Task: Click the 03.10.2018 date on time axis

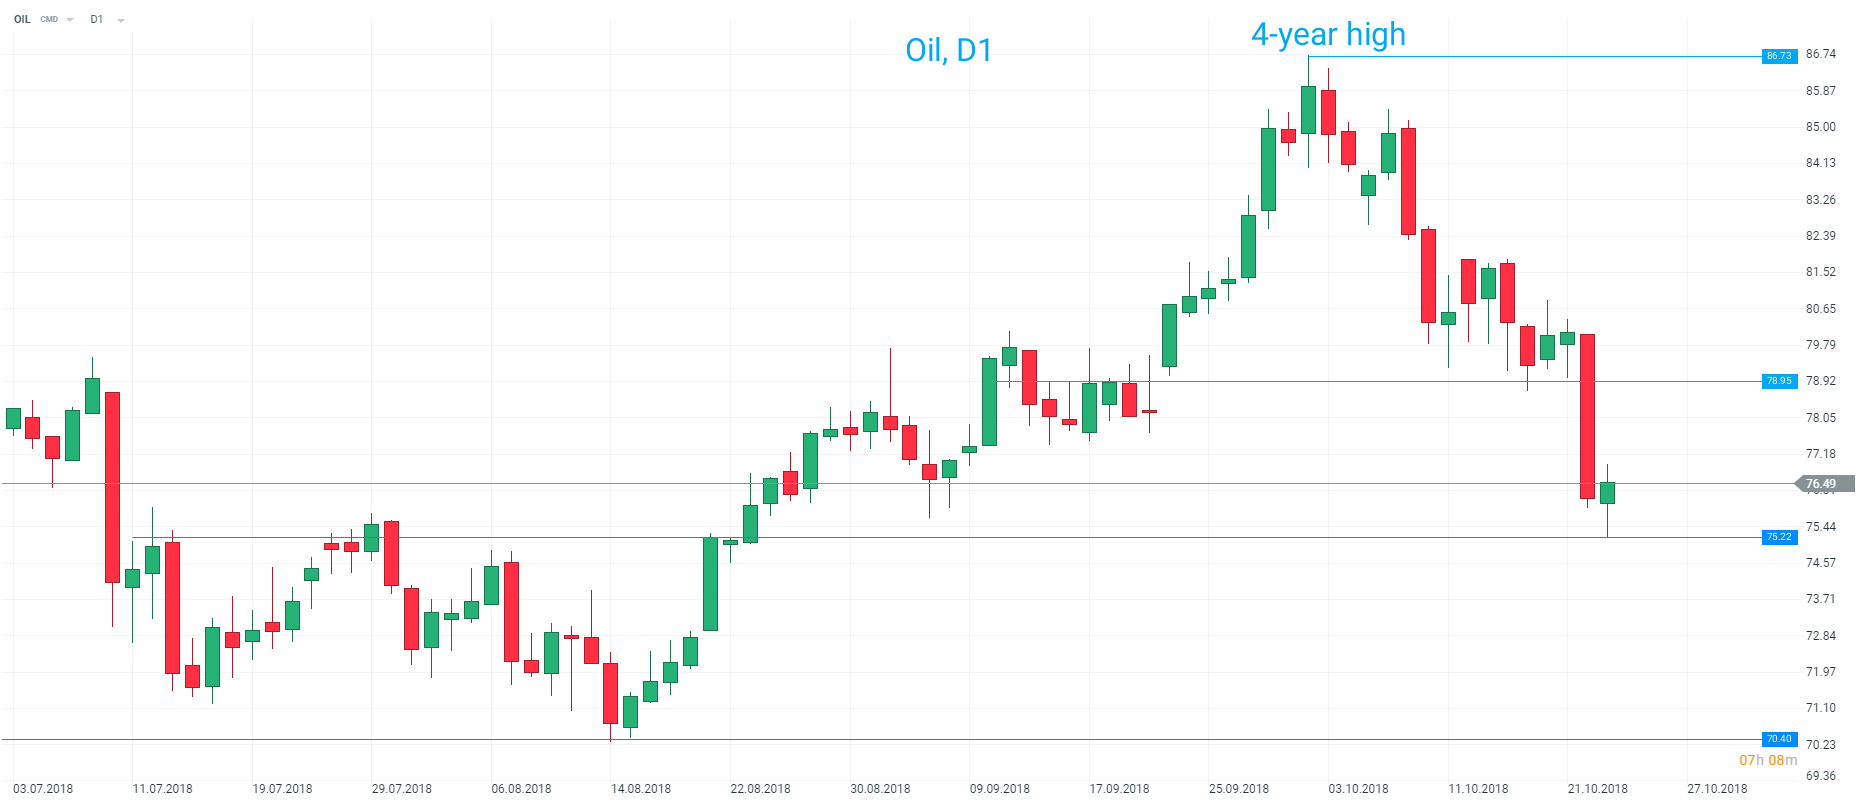Action: tap(1358, 789)
